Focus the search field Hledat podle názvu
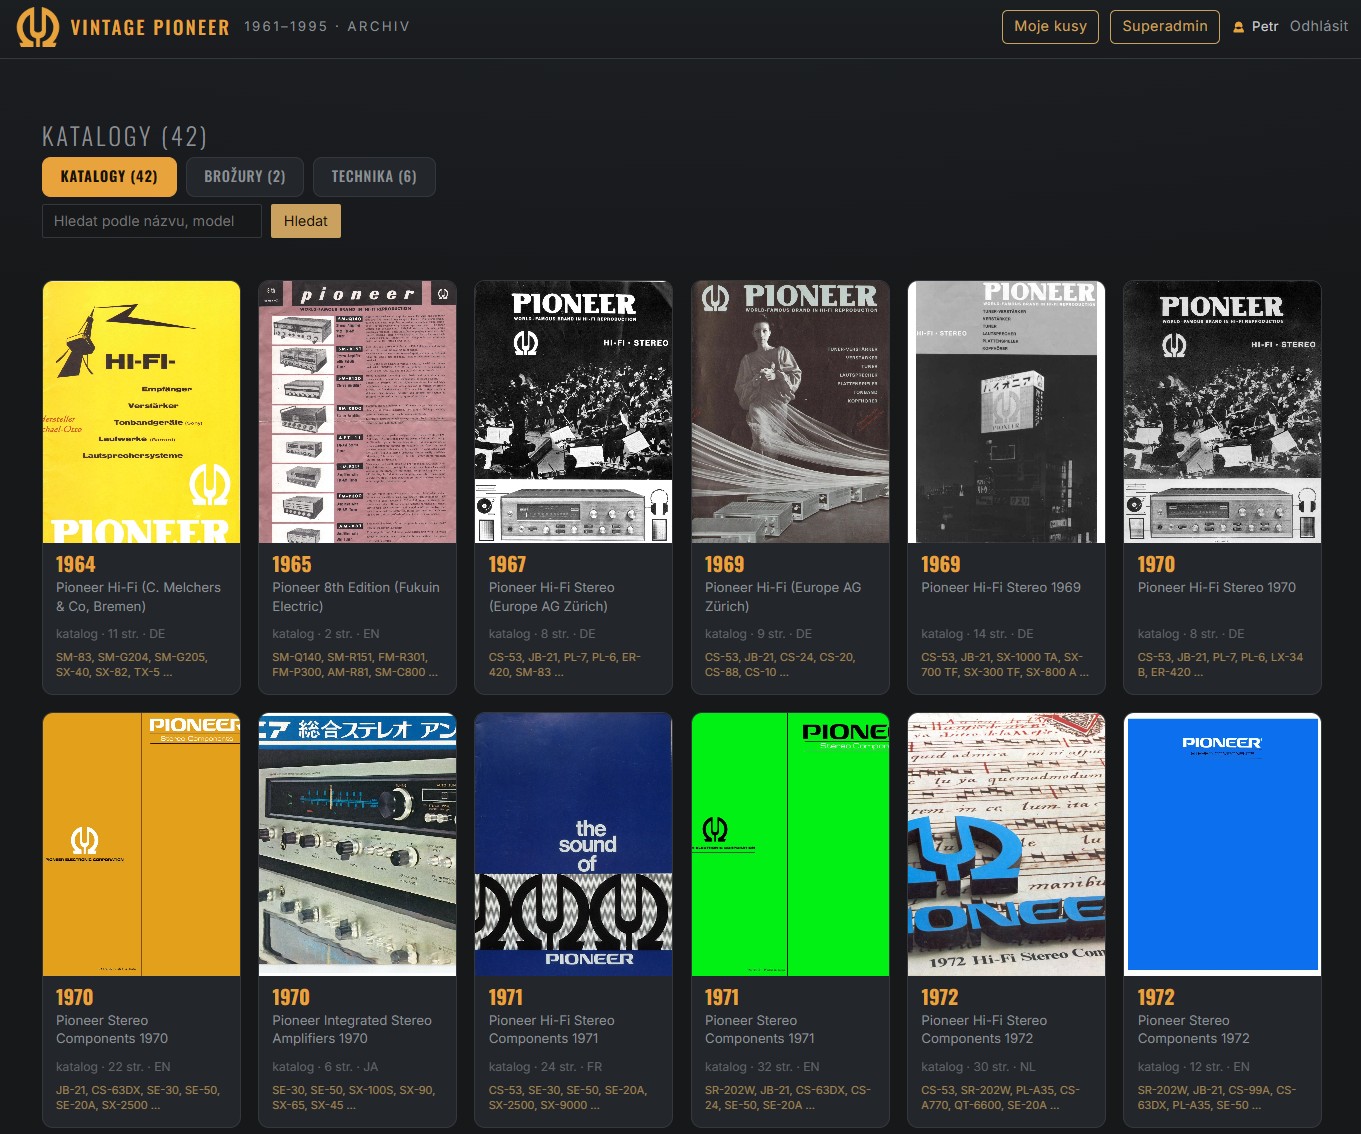Screen dimensions: 1361x1134 click(x=152, y=221)
